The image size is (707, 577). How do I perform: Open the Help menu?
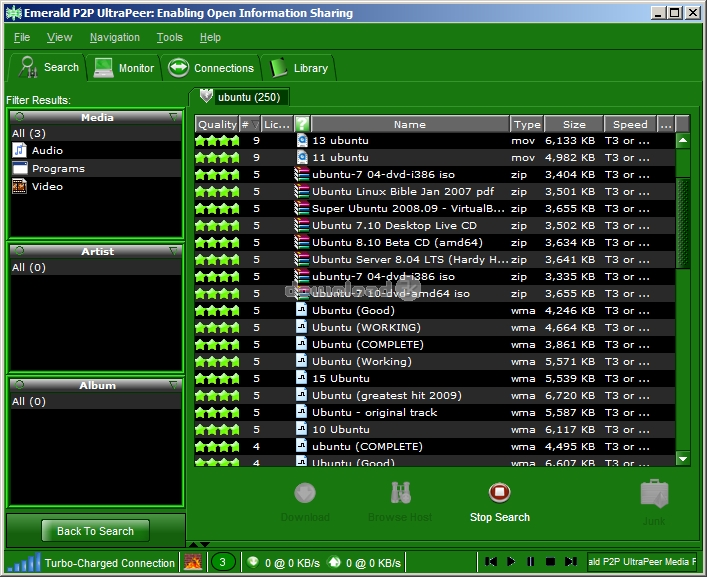point(210,37)
